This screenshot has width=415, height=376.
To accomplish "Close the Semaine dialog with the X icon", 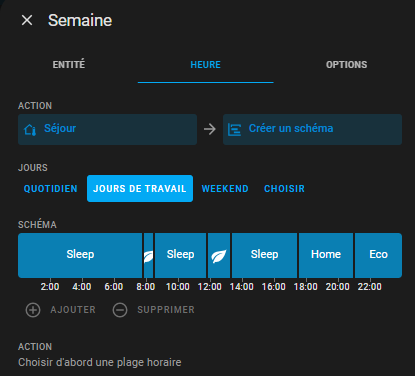I will click(27, 20).
